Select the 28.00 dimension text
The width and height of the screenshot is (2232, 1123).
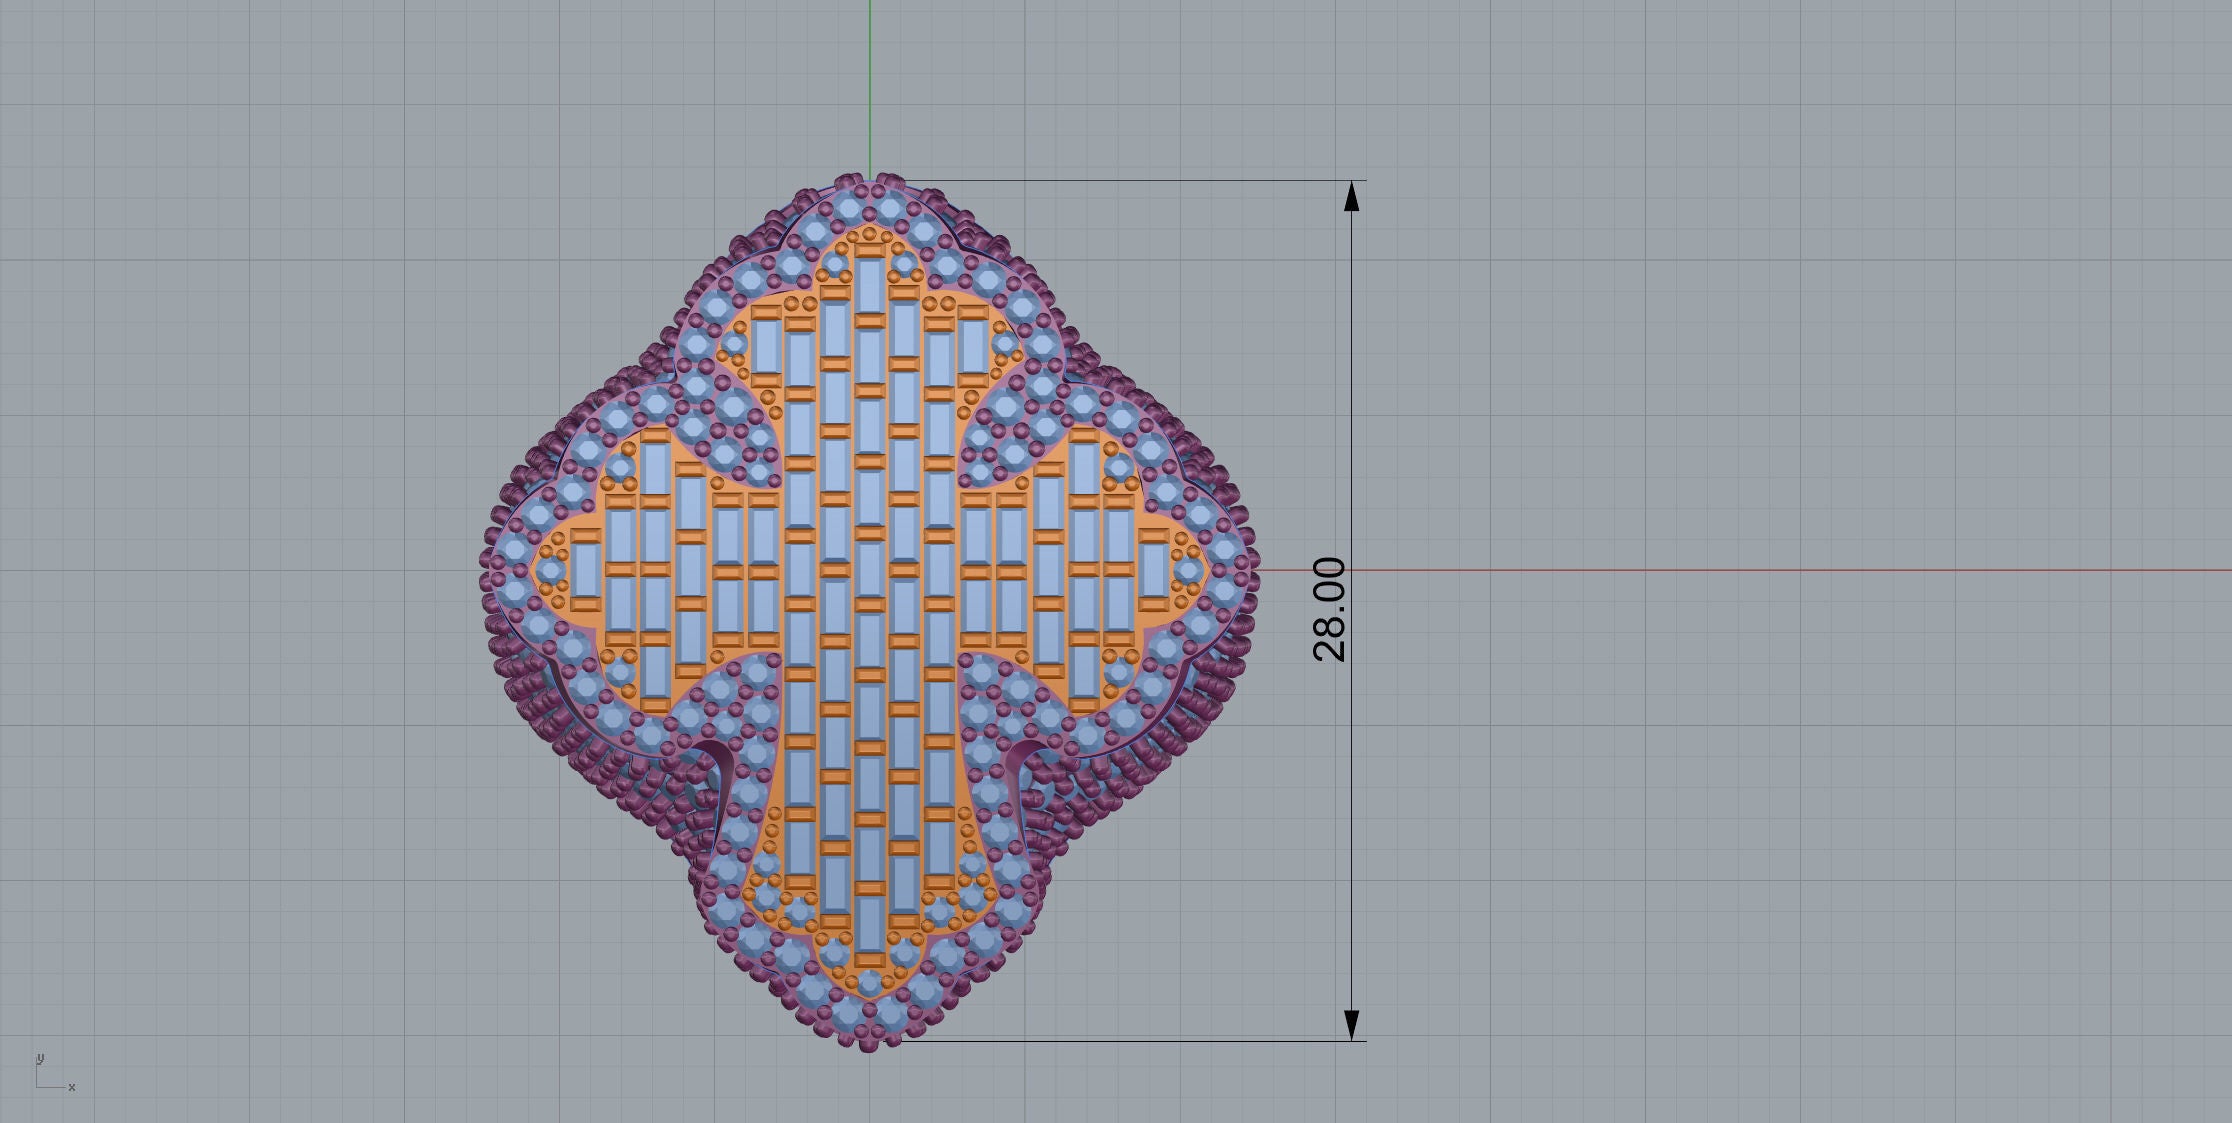(x=1329, y=610)
